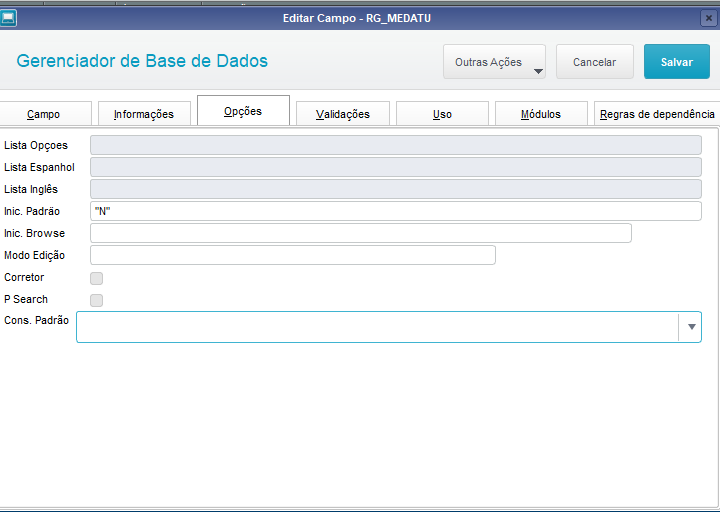Screen dimensions: 720x512
Task: Expand the Cons. Padrão dropdown arrow
Action: pos(691,327)
